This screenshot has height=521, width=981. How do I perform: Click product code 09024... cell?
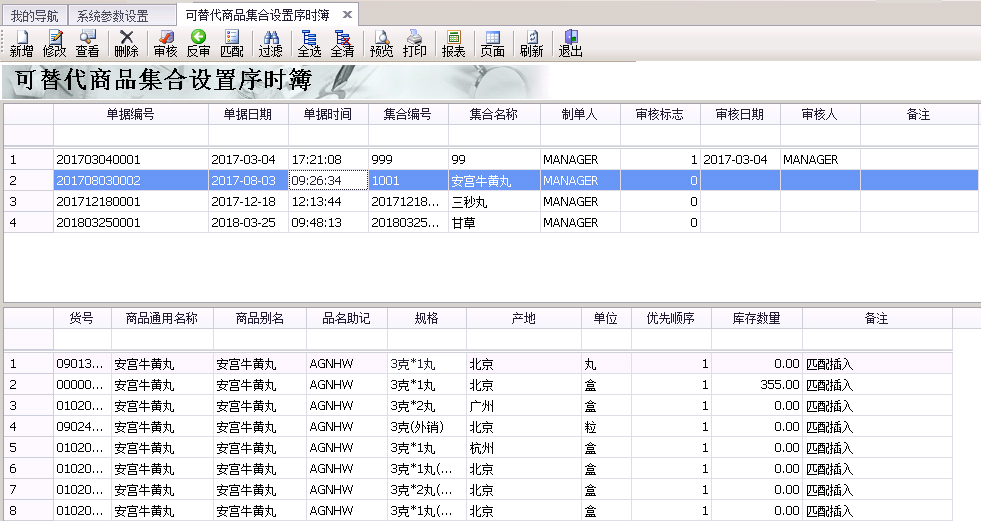click(82, 427)
